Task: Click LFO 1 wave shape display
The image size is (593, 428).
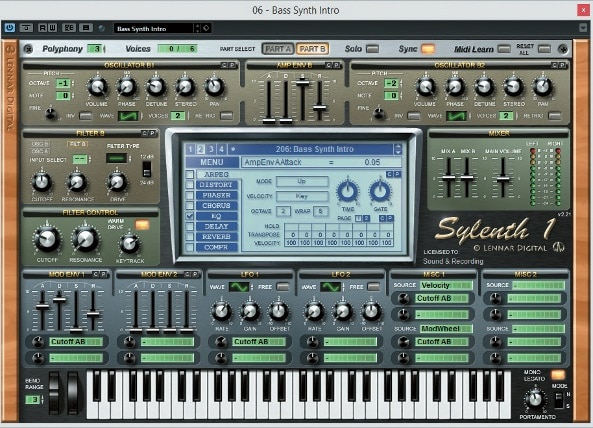Action: click(x=239, y=287)
